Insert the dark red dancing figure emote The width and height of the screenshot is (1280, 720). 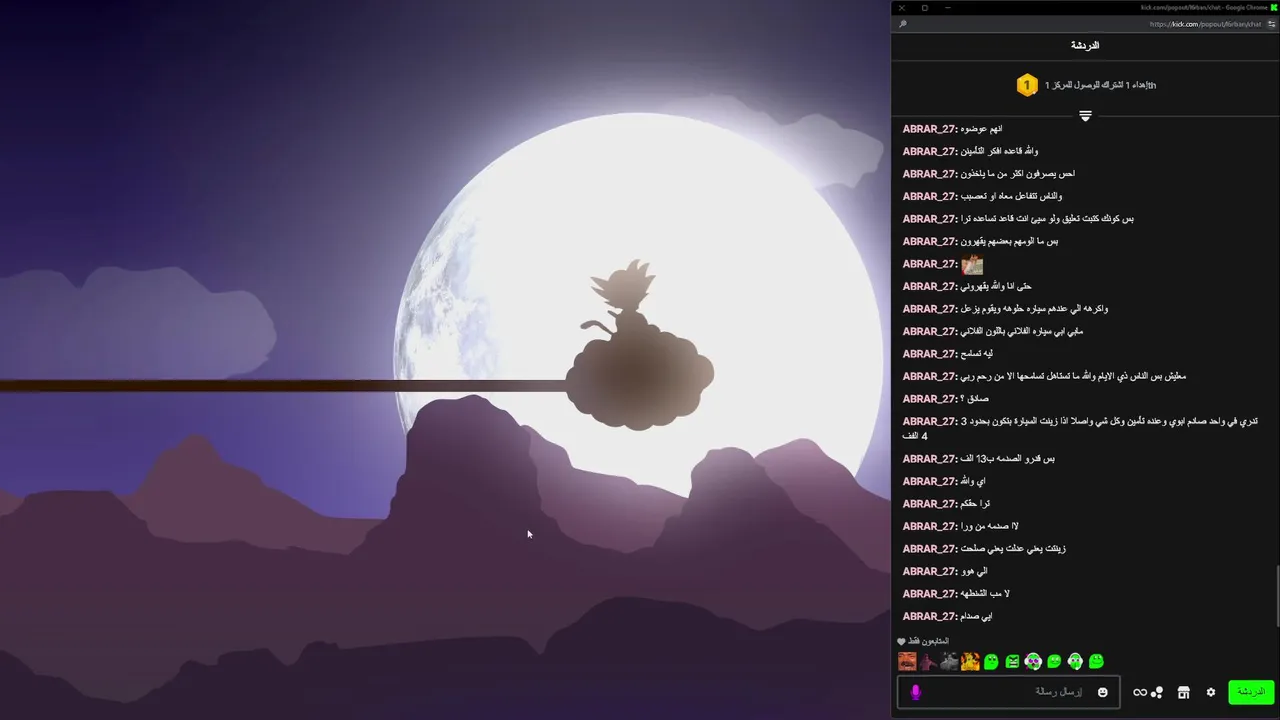[x=928, y=661]
